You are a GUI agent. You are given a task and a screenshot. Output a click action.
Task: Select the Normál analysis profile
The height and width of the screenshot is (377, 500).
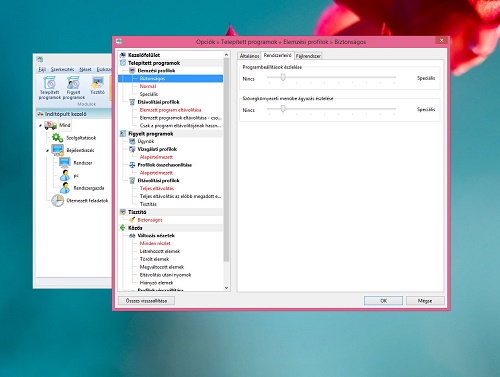pos(148,86)
